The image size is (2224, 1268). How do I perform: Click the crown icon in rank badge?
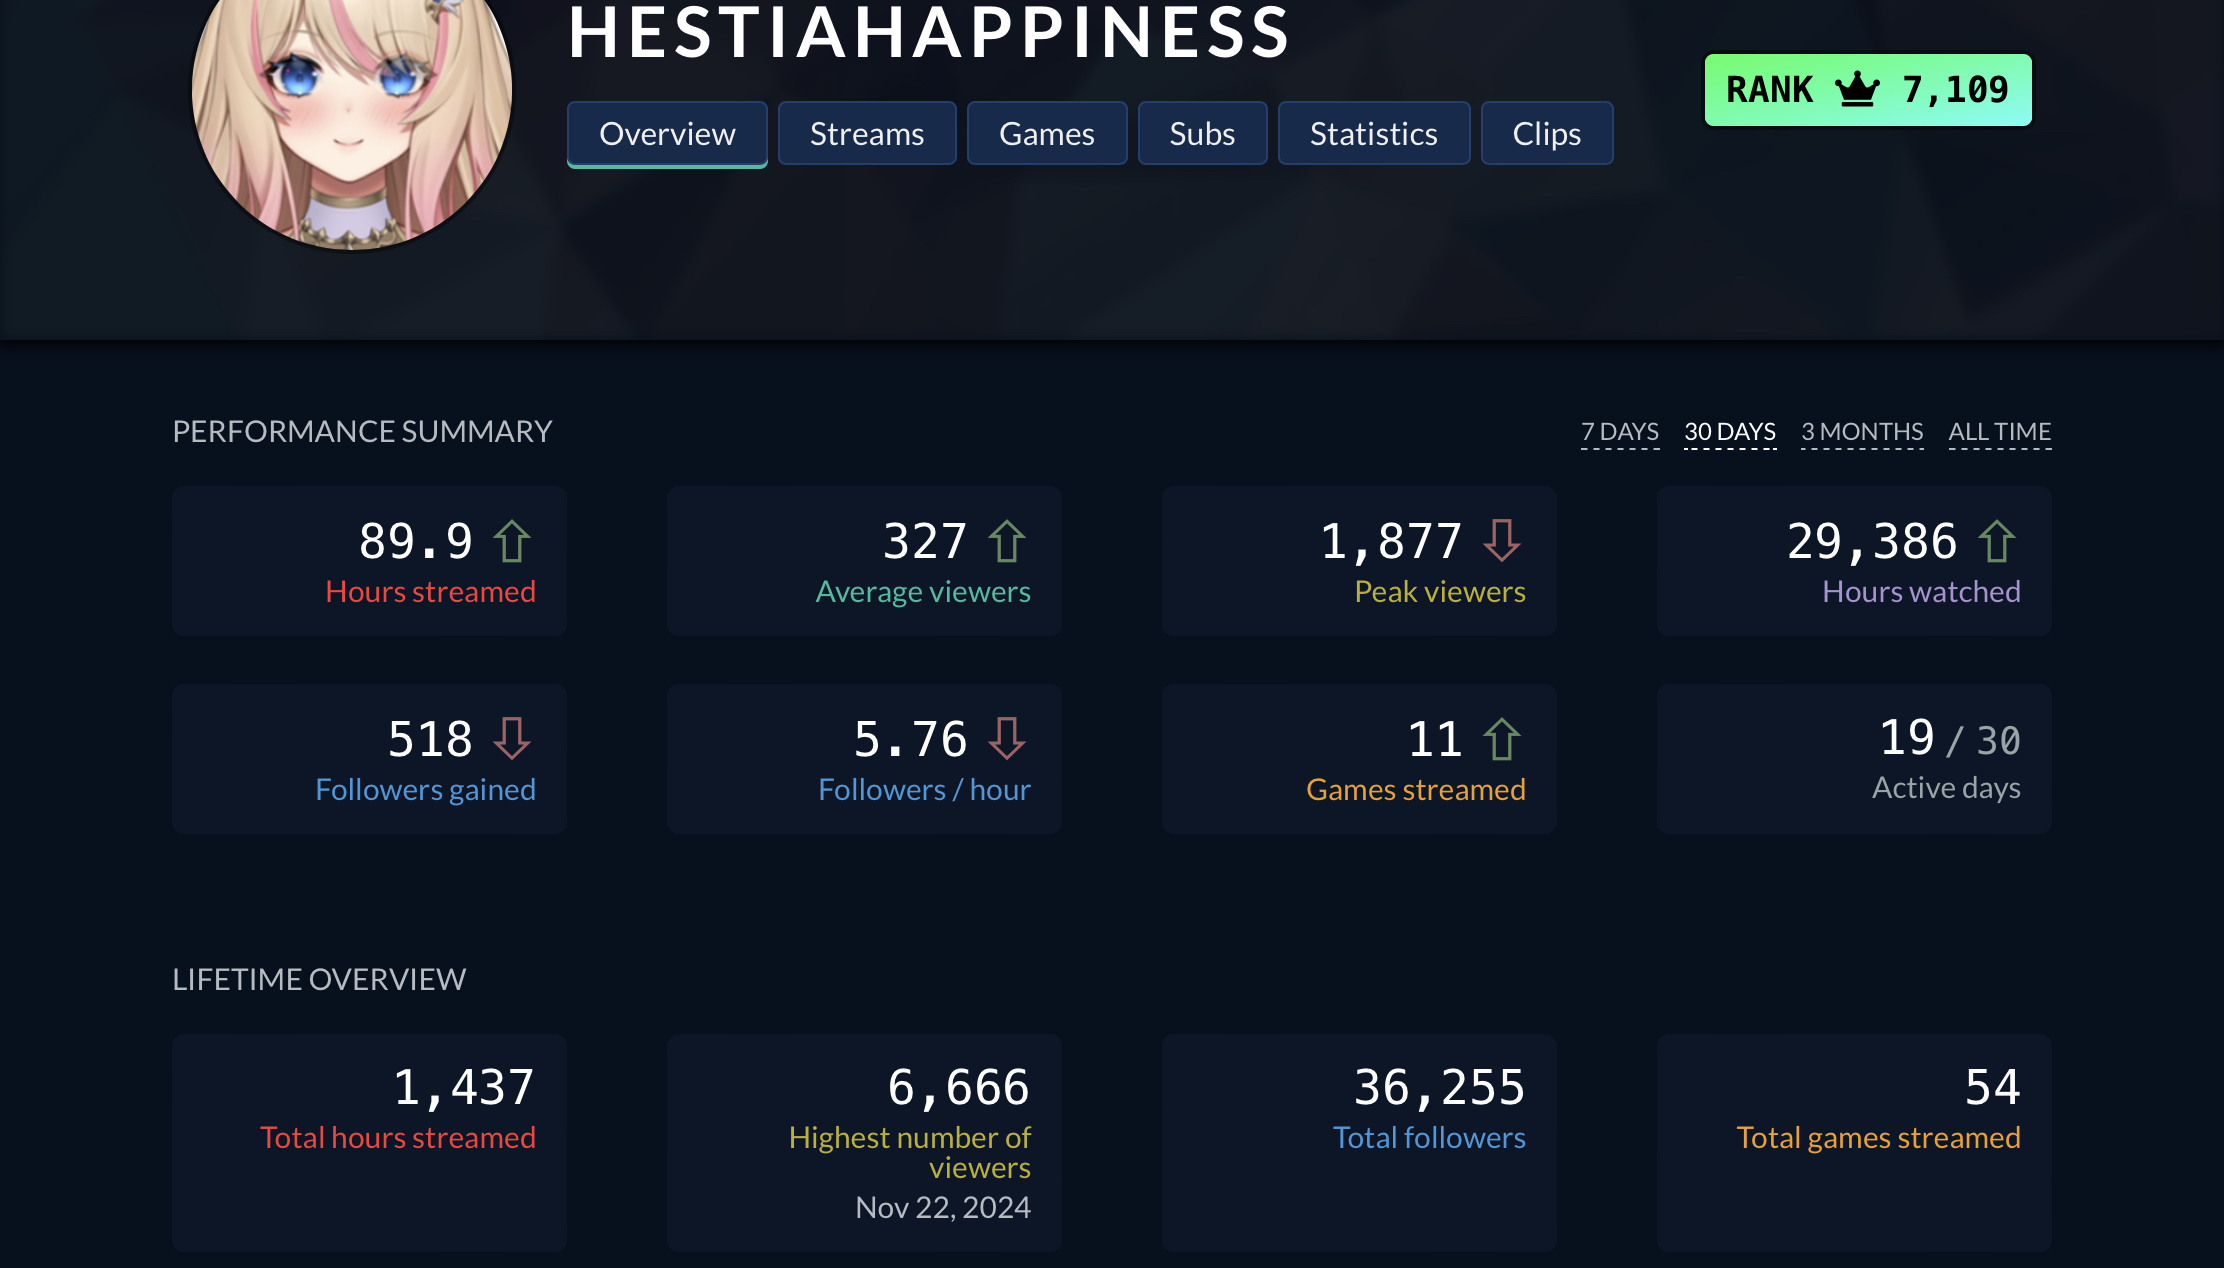point(1857,89)
